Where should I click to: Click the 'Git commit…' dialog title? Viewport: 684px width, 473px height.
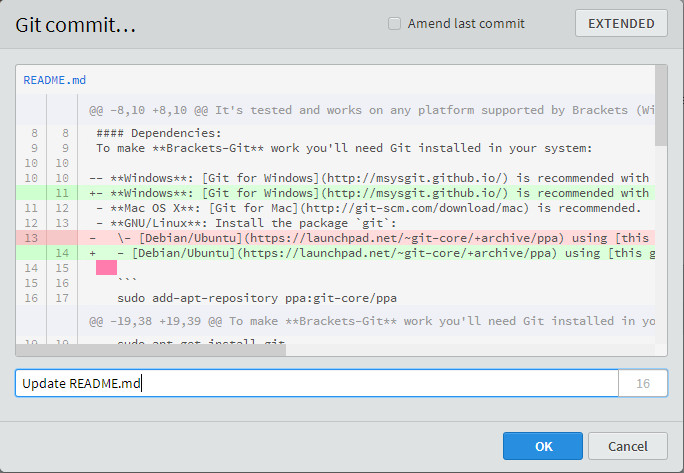pos(75,25)
